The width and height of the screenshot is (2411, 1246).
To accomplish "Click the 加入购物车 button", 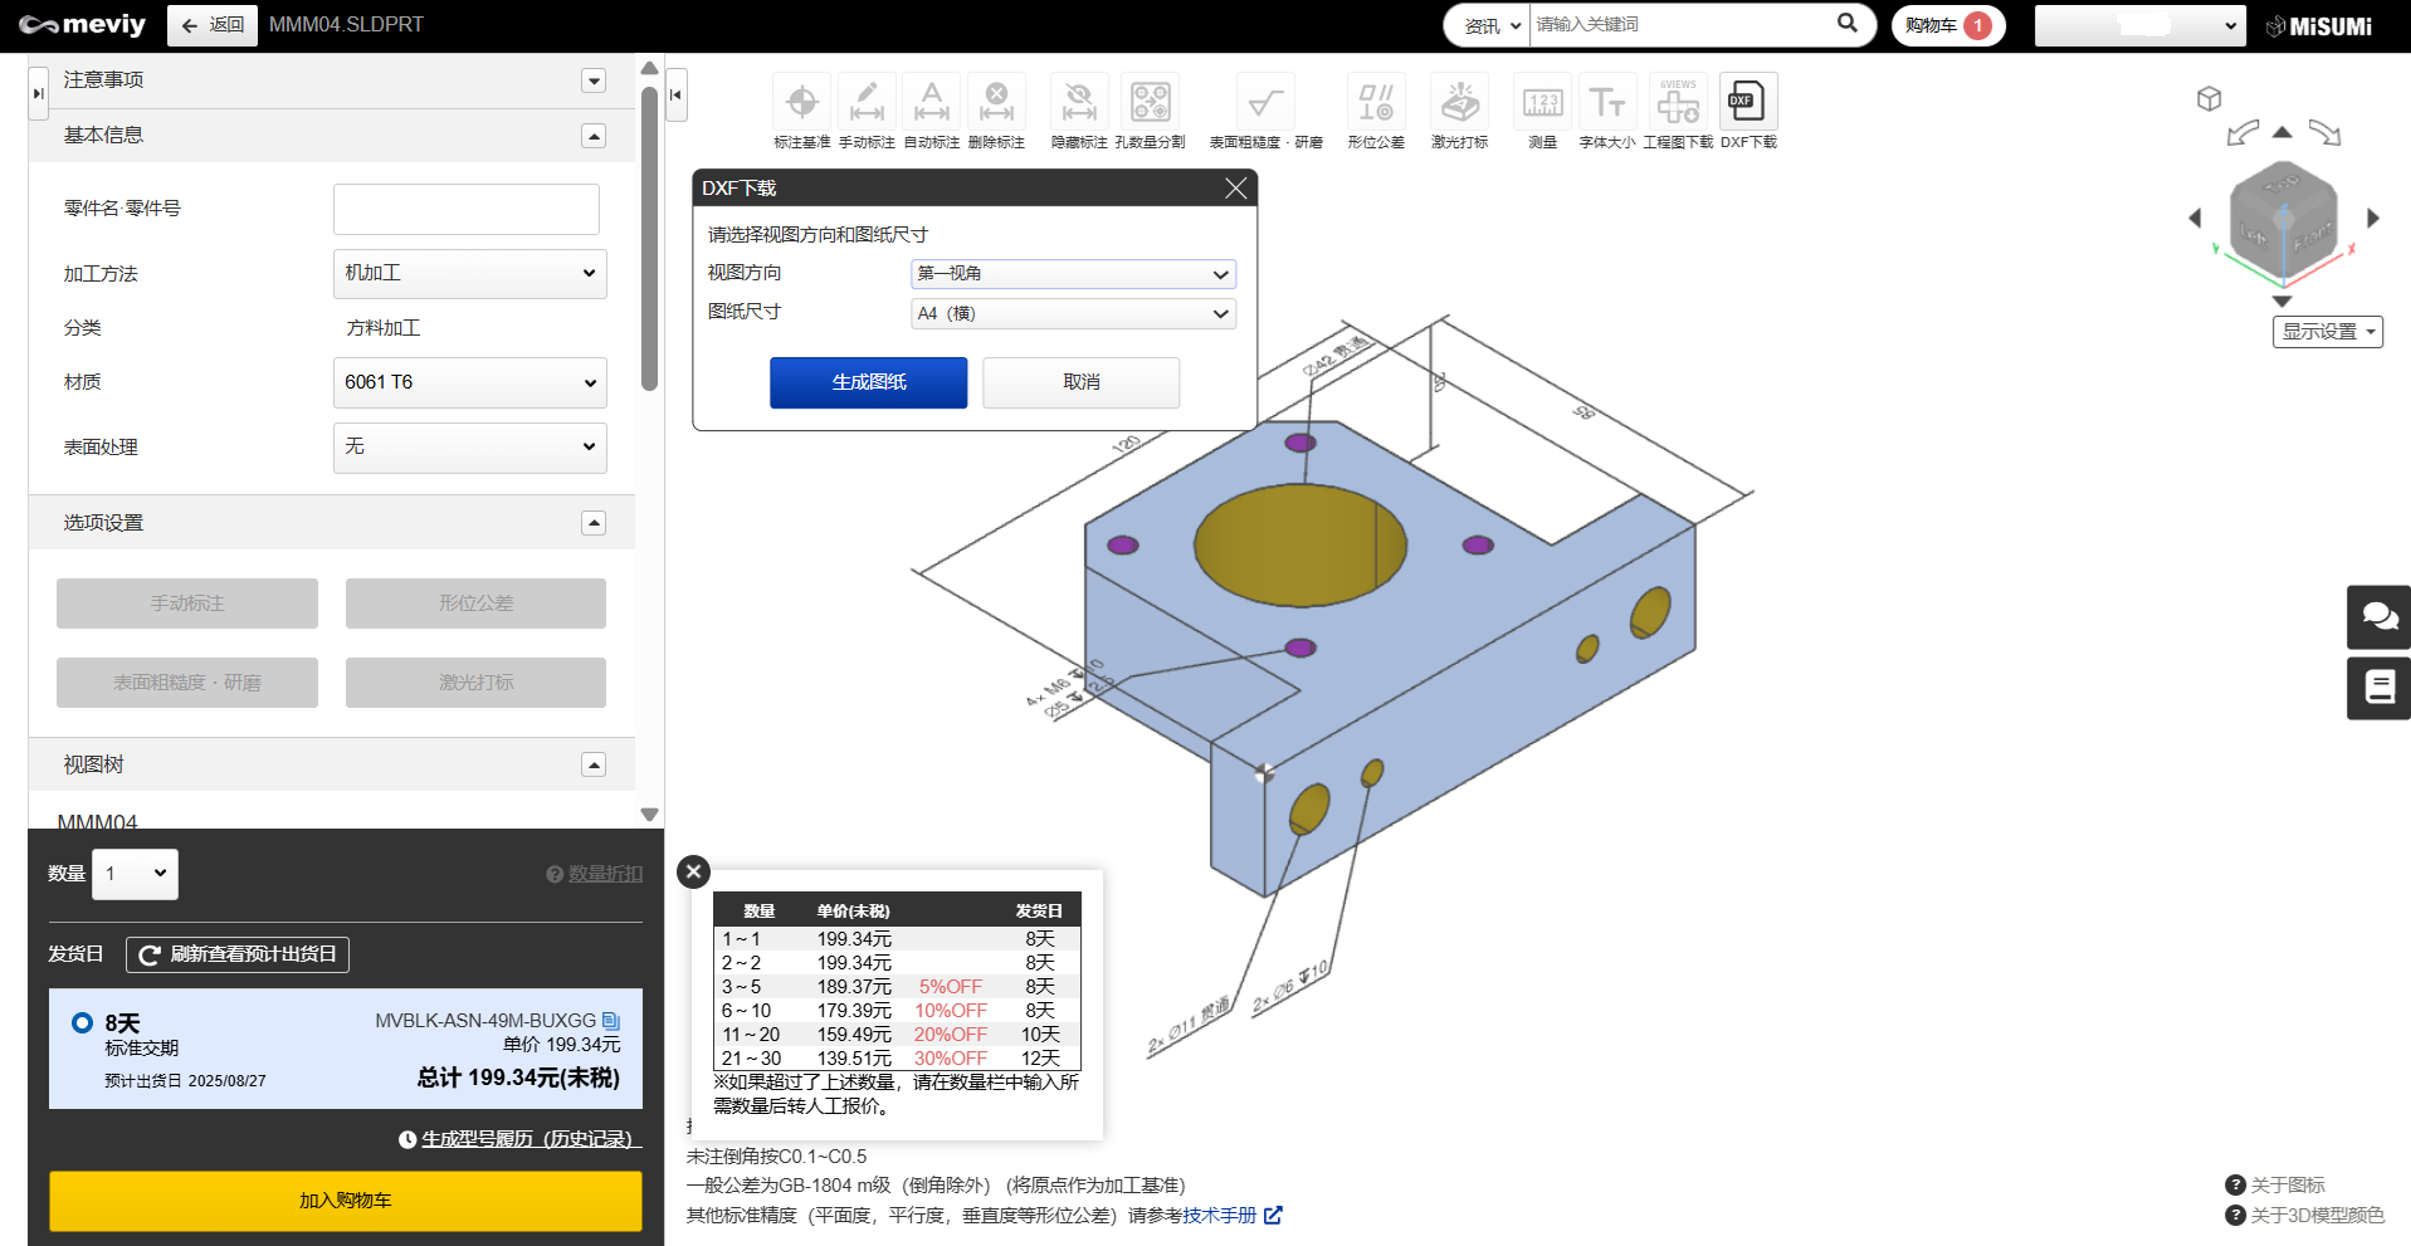I will point(345,1199).
